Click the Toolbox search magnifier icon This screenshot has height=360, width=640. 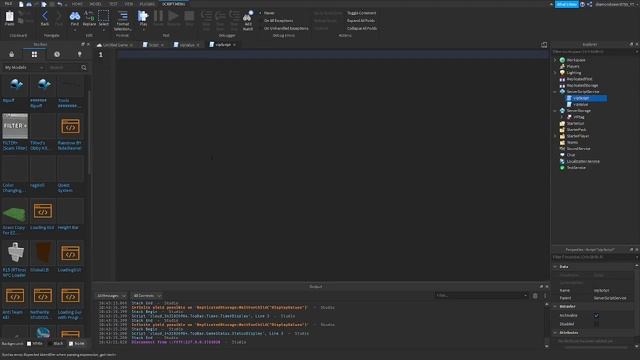pyautogui.click(x=84, y=67)
